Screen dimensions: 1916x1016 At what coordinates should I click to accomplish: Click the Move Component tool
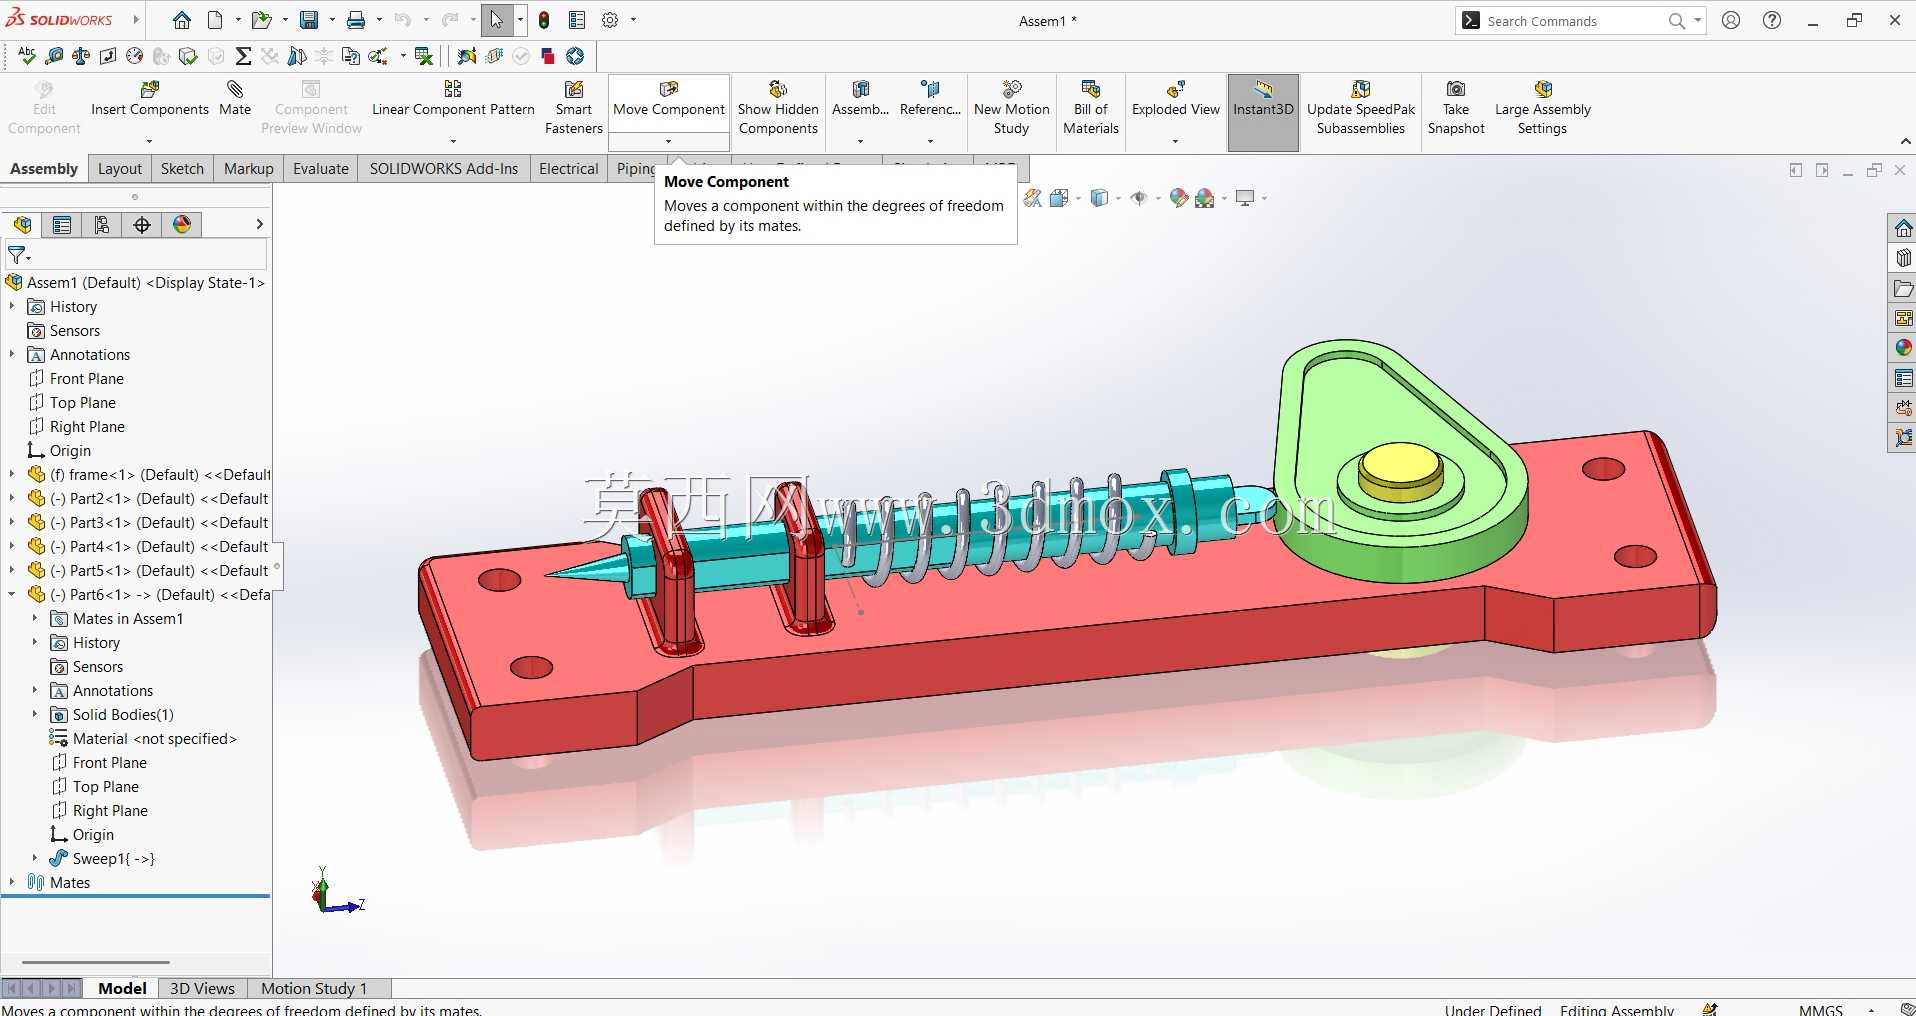pyautogui.click(x=669, y=99)
